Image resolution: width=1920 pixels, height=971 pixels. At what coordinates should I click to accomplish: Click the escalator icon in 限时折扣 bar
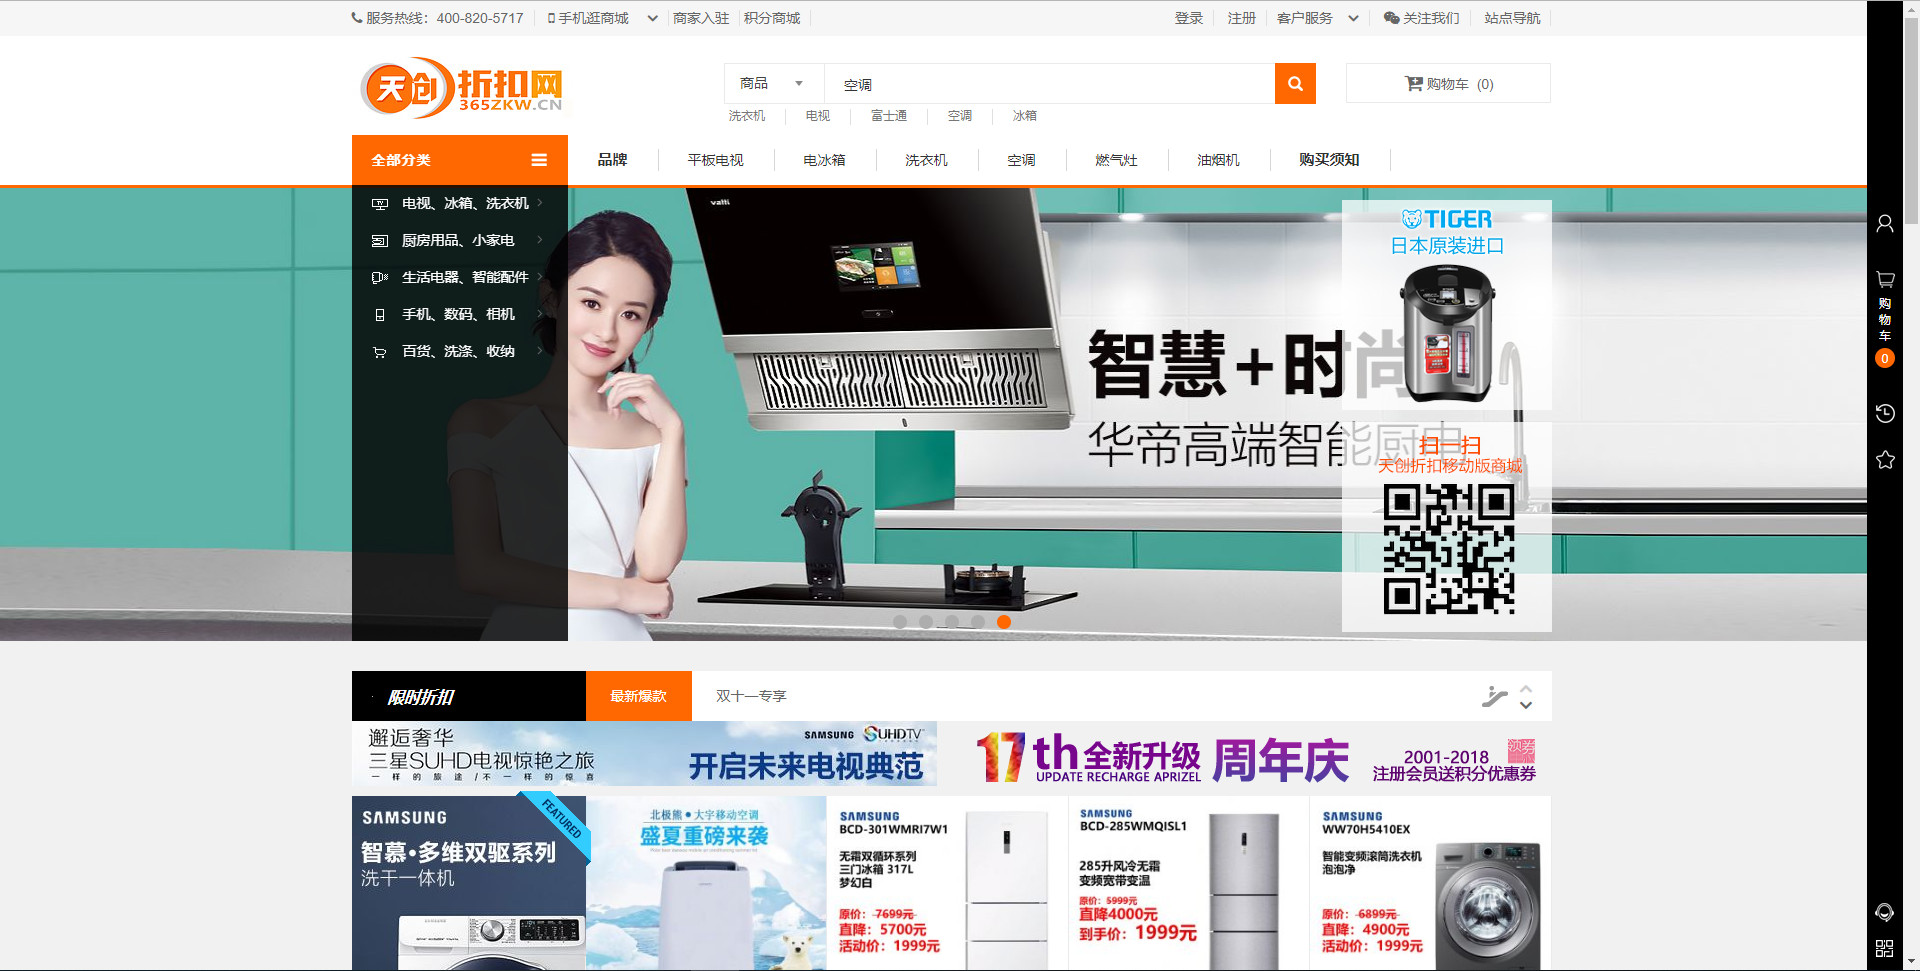click(1494, 696)
